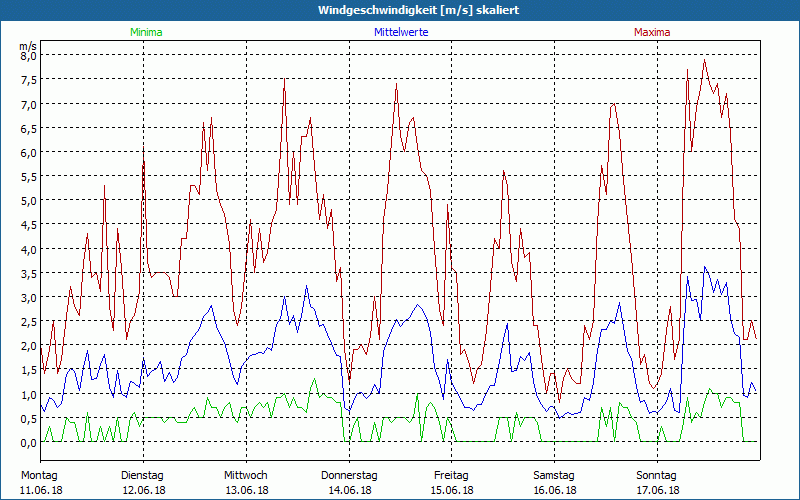
Task: Select the Mittwoch day label
Action: (245, 475)
